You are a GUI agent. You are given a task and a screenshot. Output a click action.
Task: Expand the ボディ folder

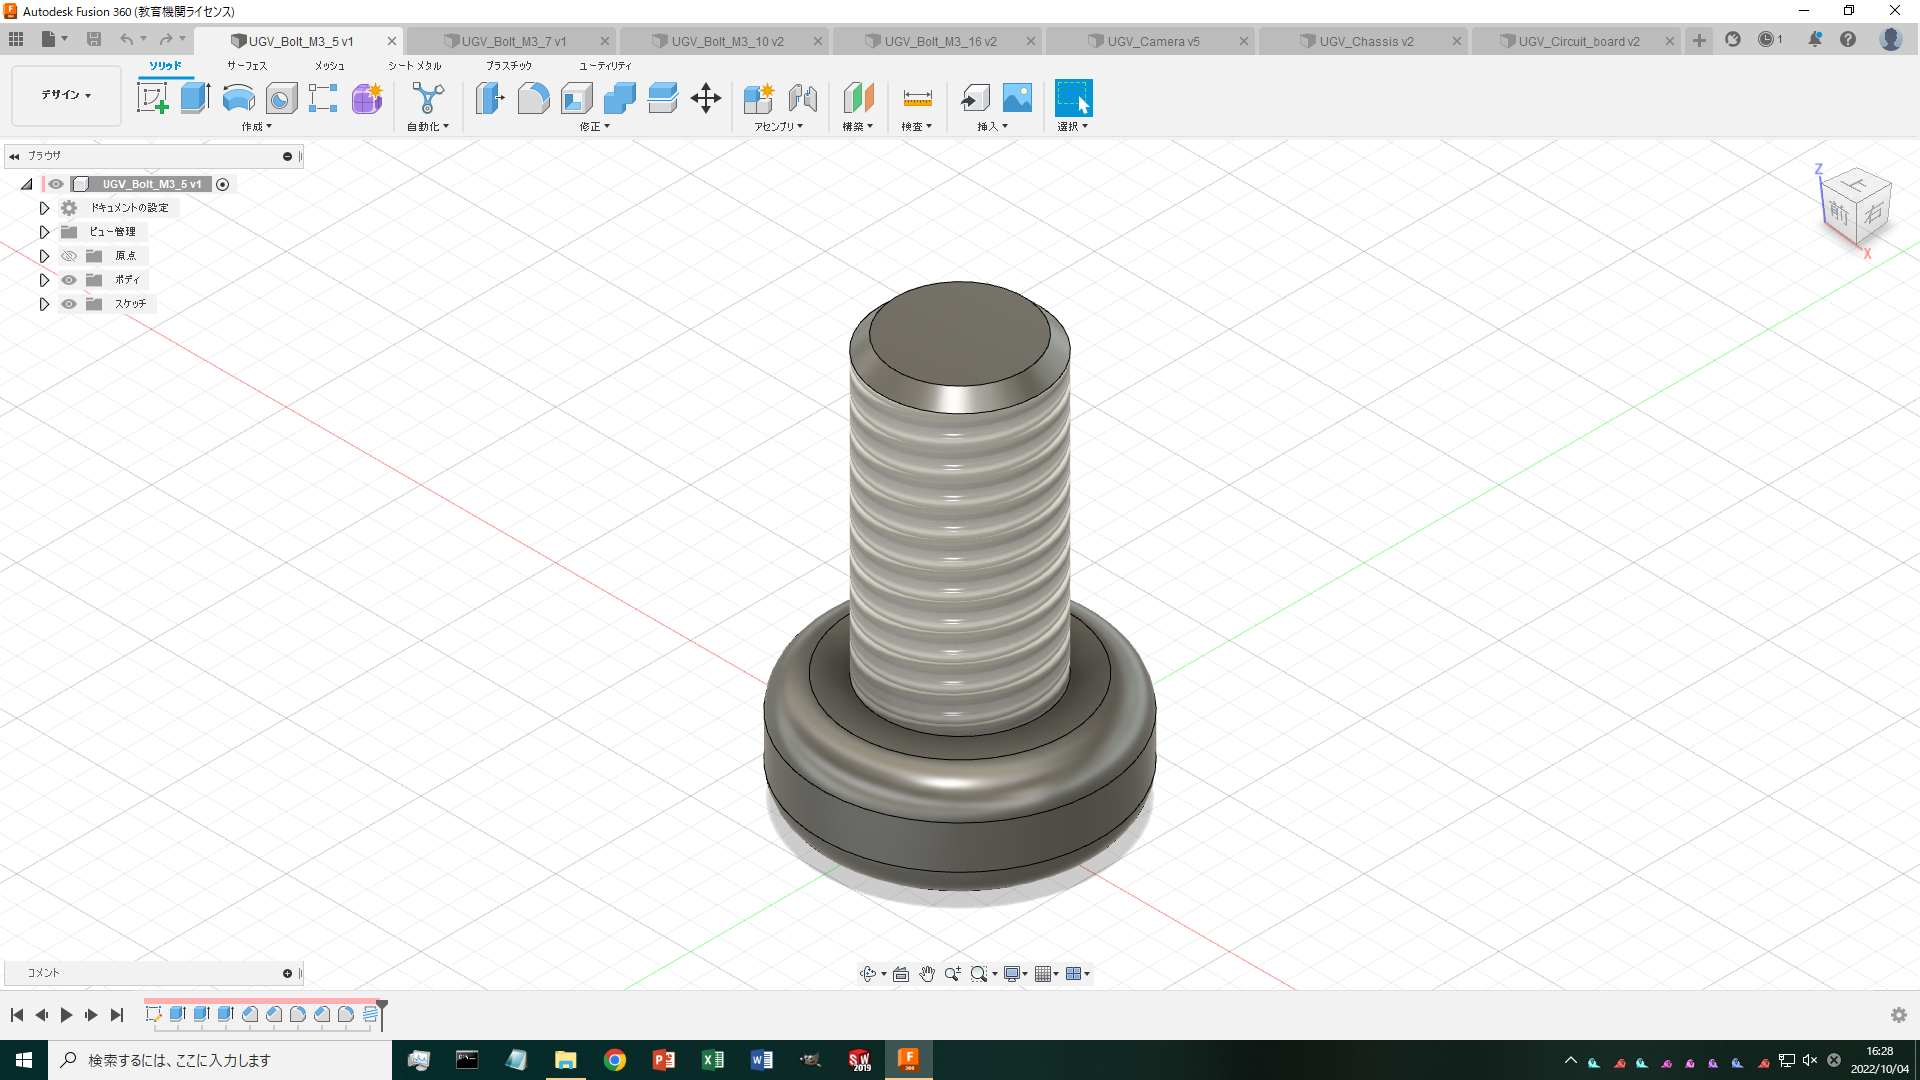pos(44,280)
